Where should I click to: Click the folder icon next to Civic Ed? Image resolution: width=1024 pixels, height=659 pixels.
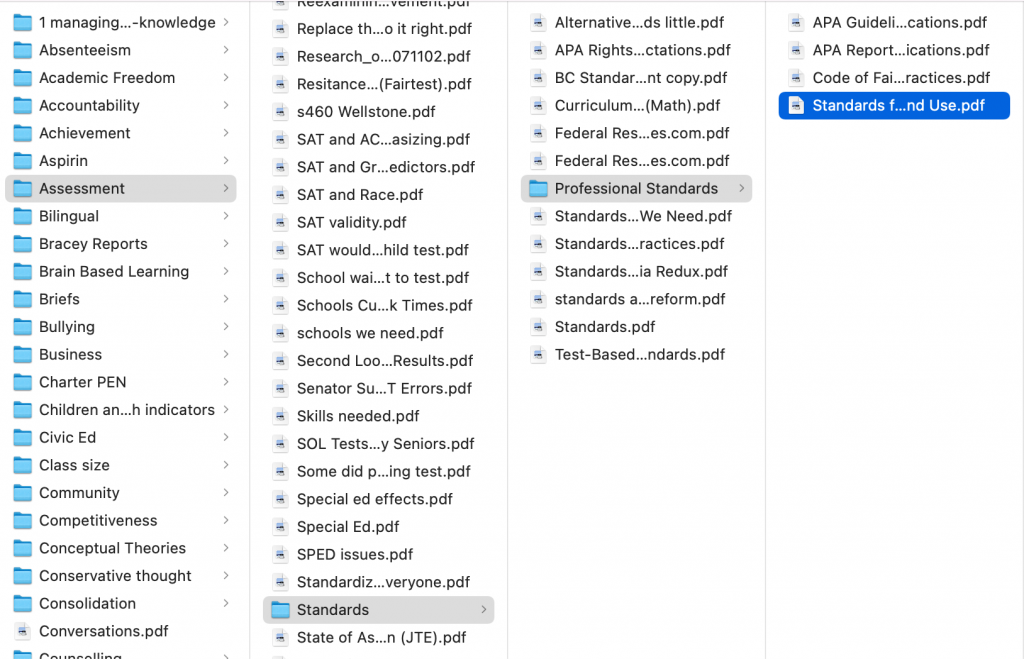tap(22, 437)
